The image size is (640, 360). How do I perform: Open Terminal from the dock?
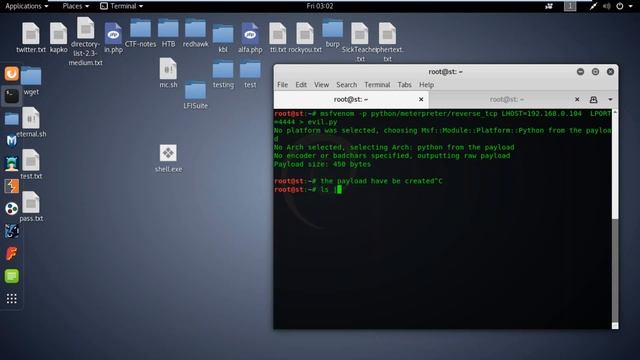point(11,96)
